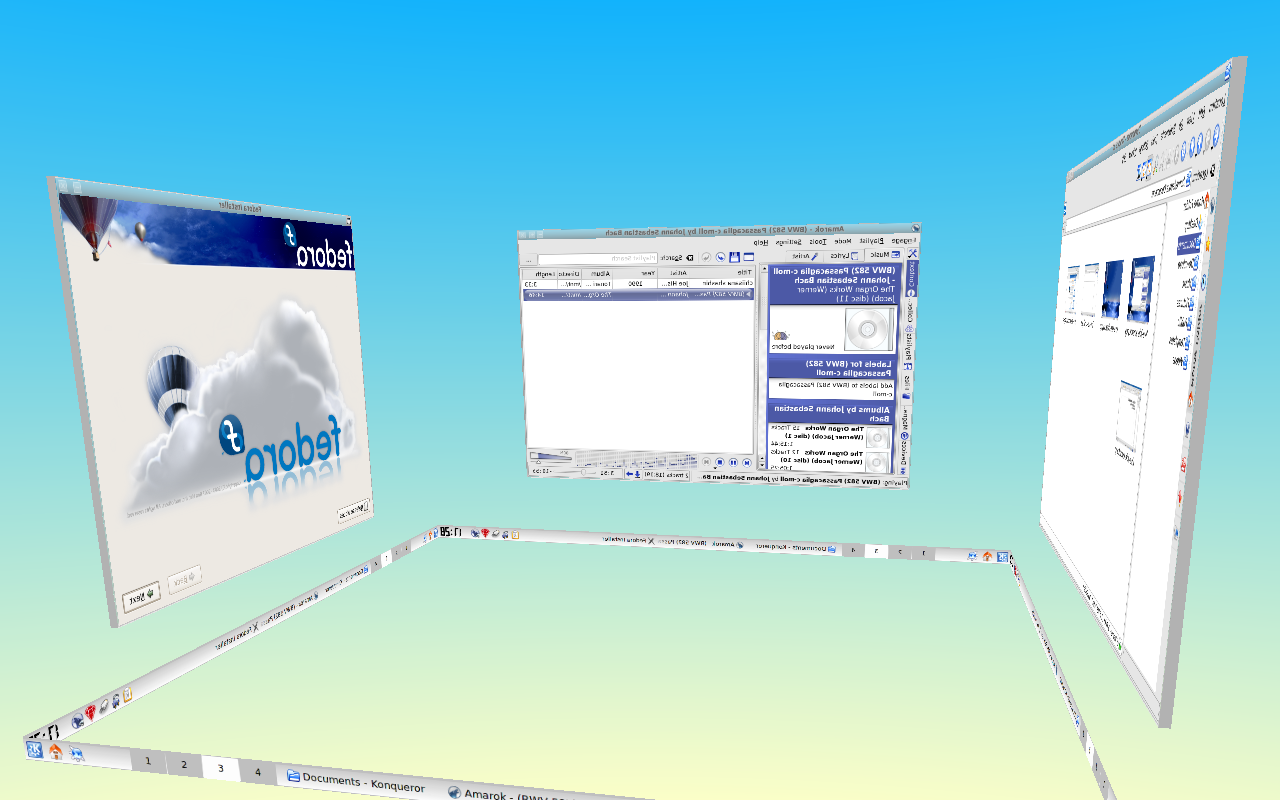Open Amarok Tools menu

click(x=818, y=241)
